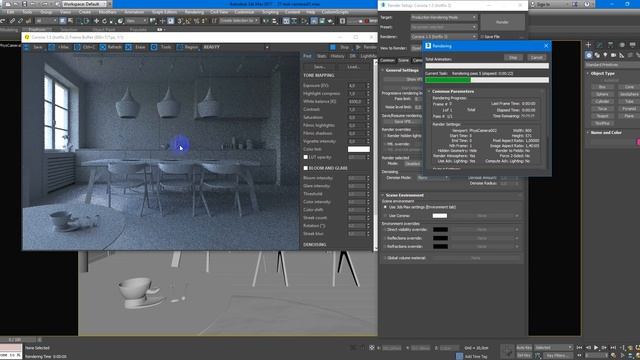This screenshot has height=360, width=640.
Task: Click Rendering dialog blue app icon
Action: [428, 46]
